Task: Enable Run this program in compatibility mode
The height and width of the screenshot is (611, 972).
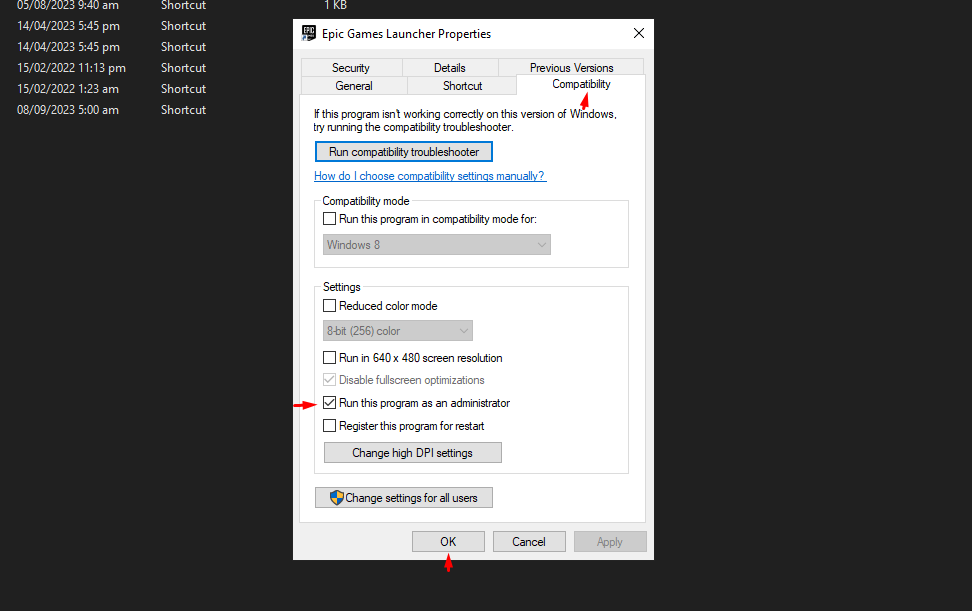Action: pyautogui.click(x=330, y=219)
